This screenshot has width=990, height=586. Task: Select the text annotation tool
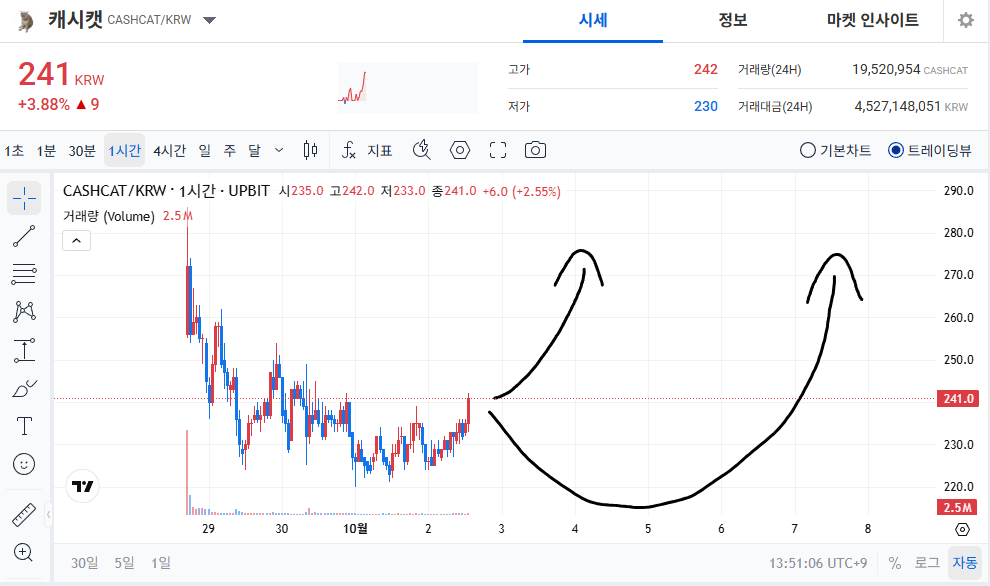[24, 426]
